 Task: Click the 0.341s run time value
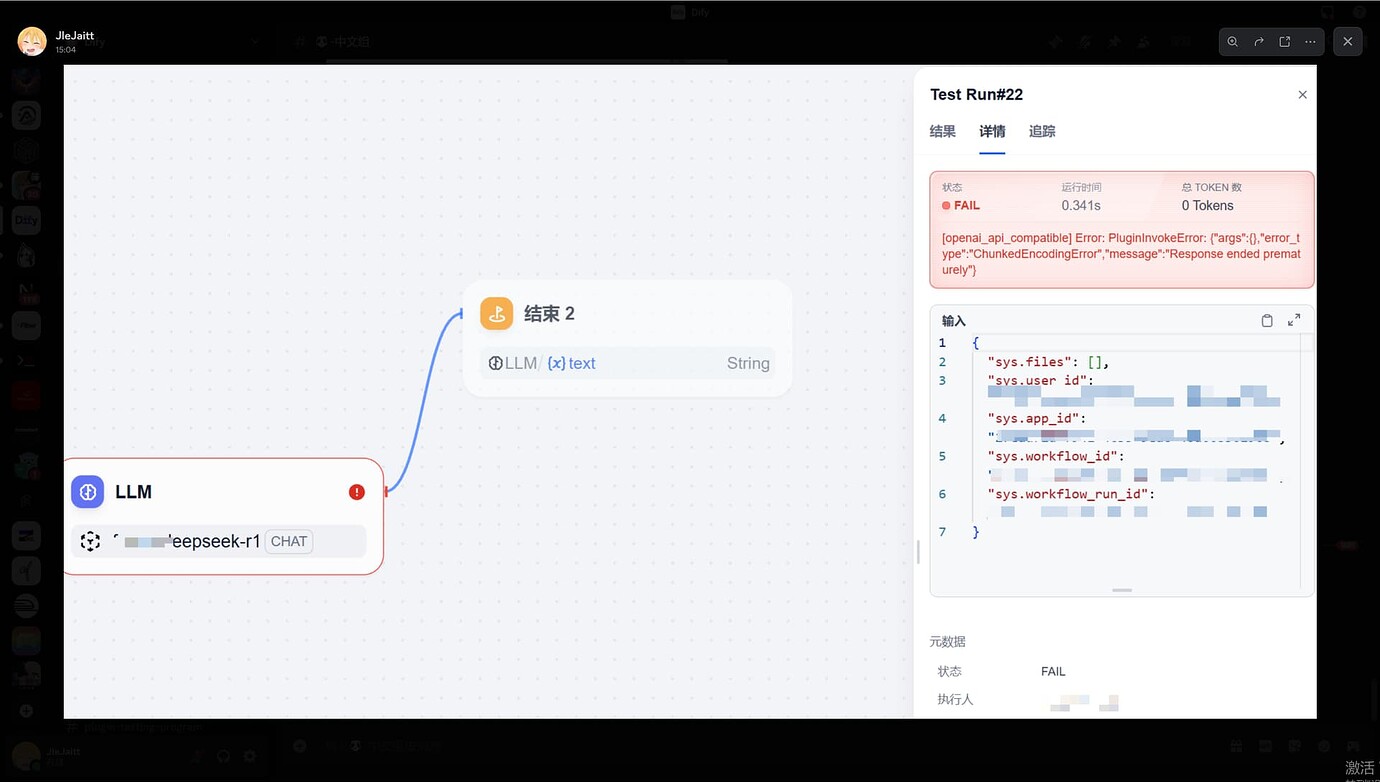coord(1081,206)
